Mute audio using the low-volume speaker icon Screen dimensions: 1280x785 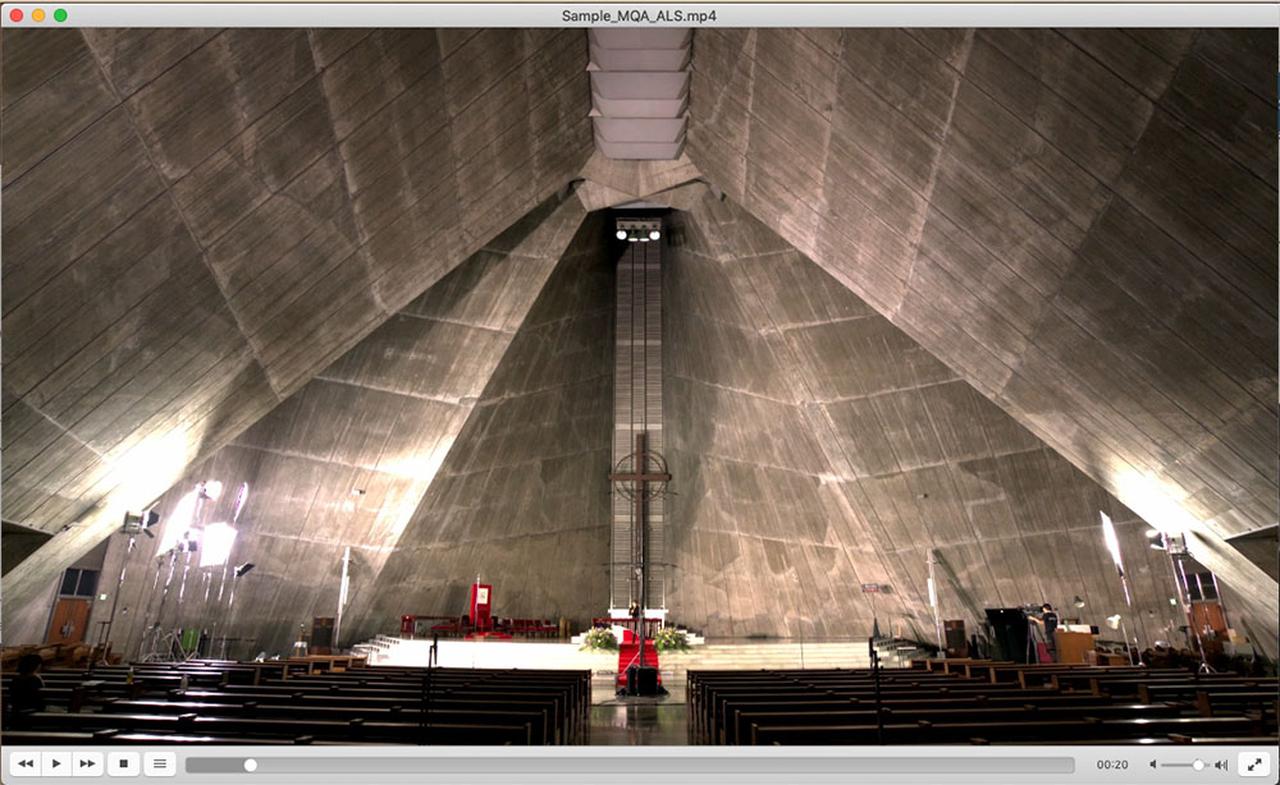1153,765
